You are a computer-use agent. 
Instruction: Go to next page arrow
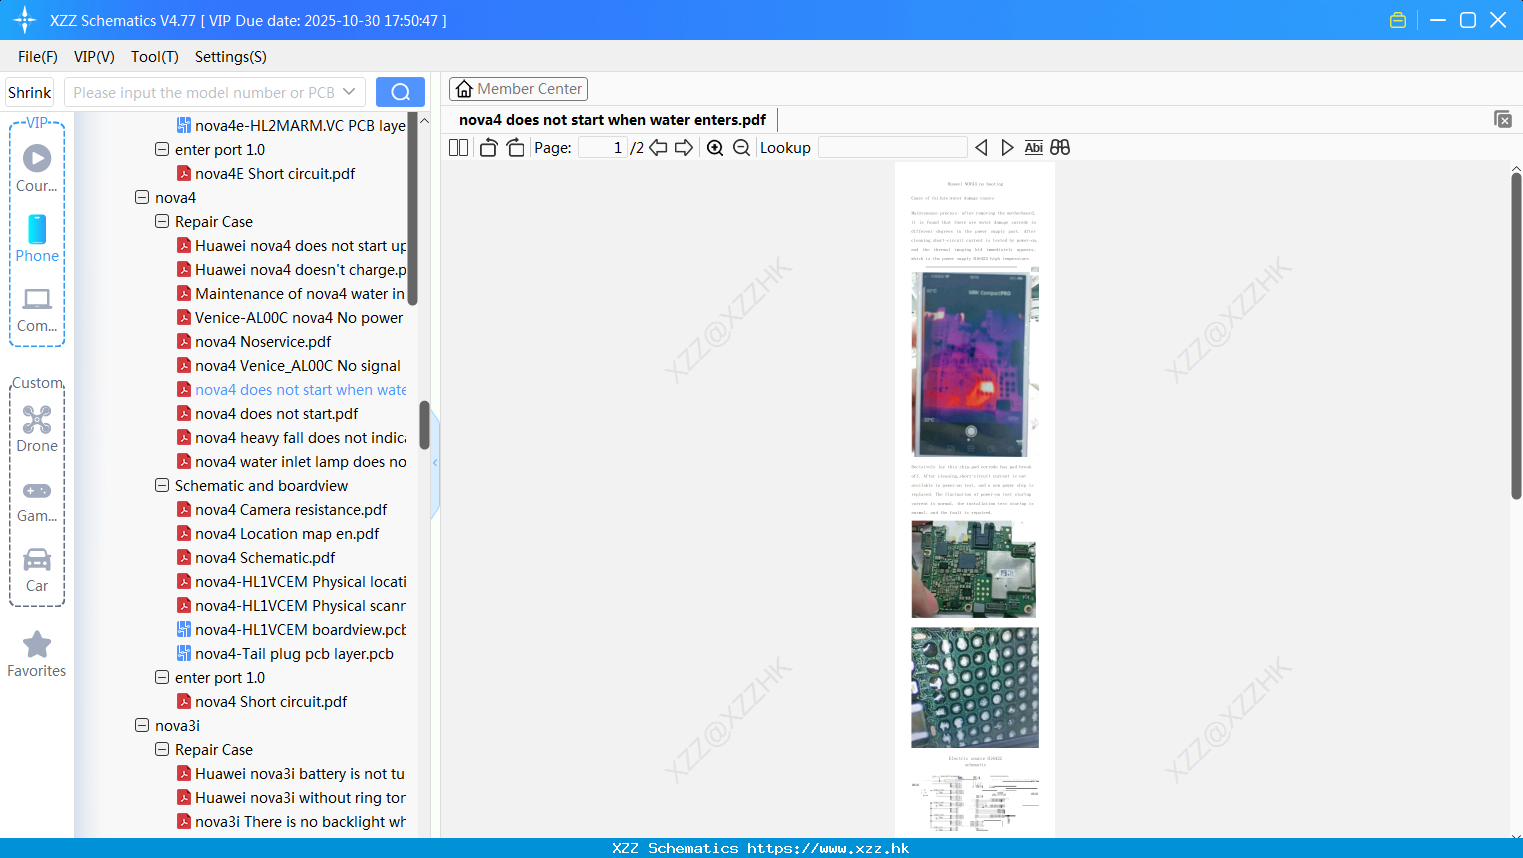pyautogui.click(x=684, y=147)
